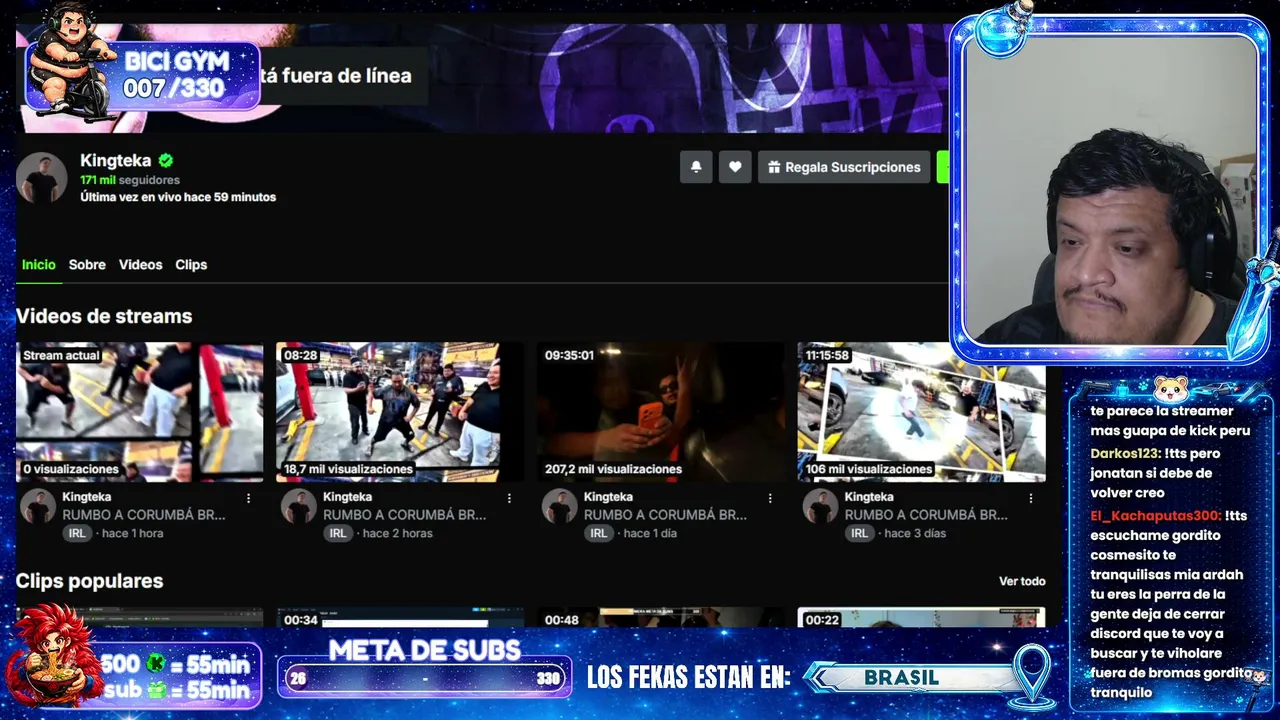1280x720 pixels.
Task: Open the Videos tab
Action: 140,265
